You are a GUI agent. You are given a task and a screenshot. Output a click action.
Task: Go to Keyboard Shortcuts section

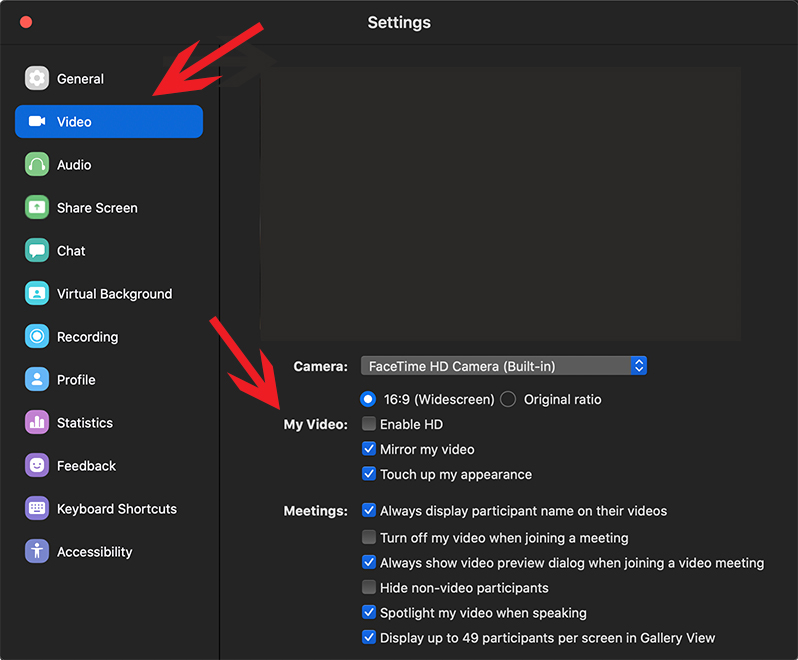[x=116, y=509]
